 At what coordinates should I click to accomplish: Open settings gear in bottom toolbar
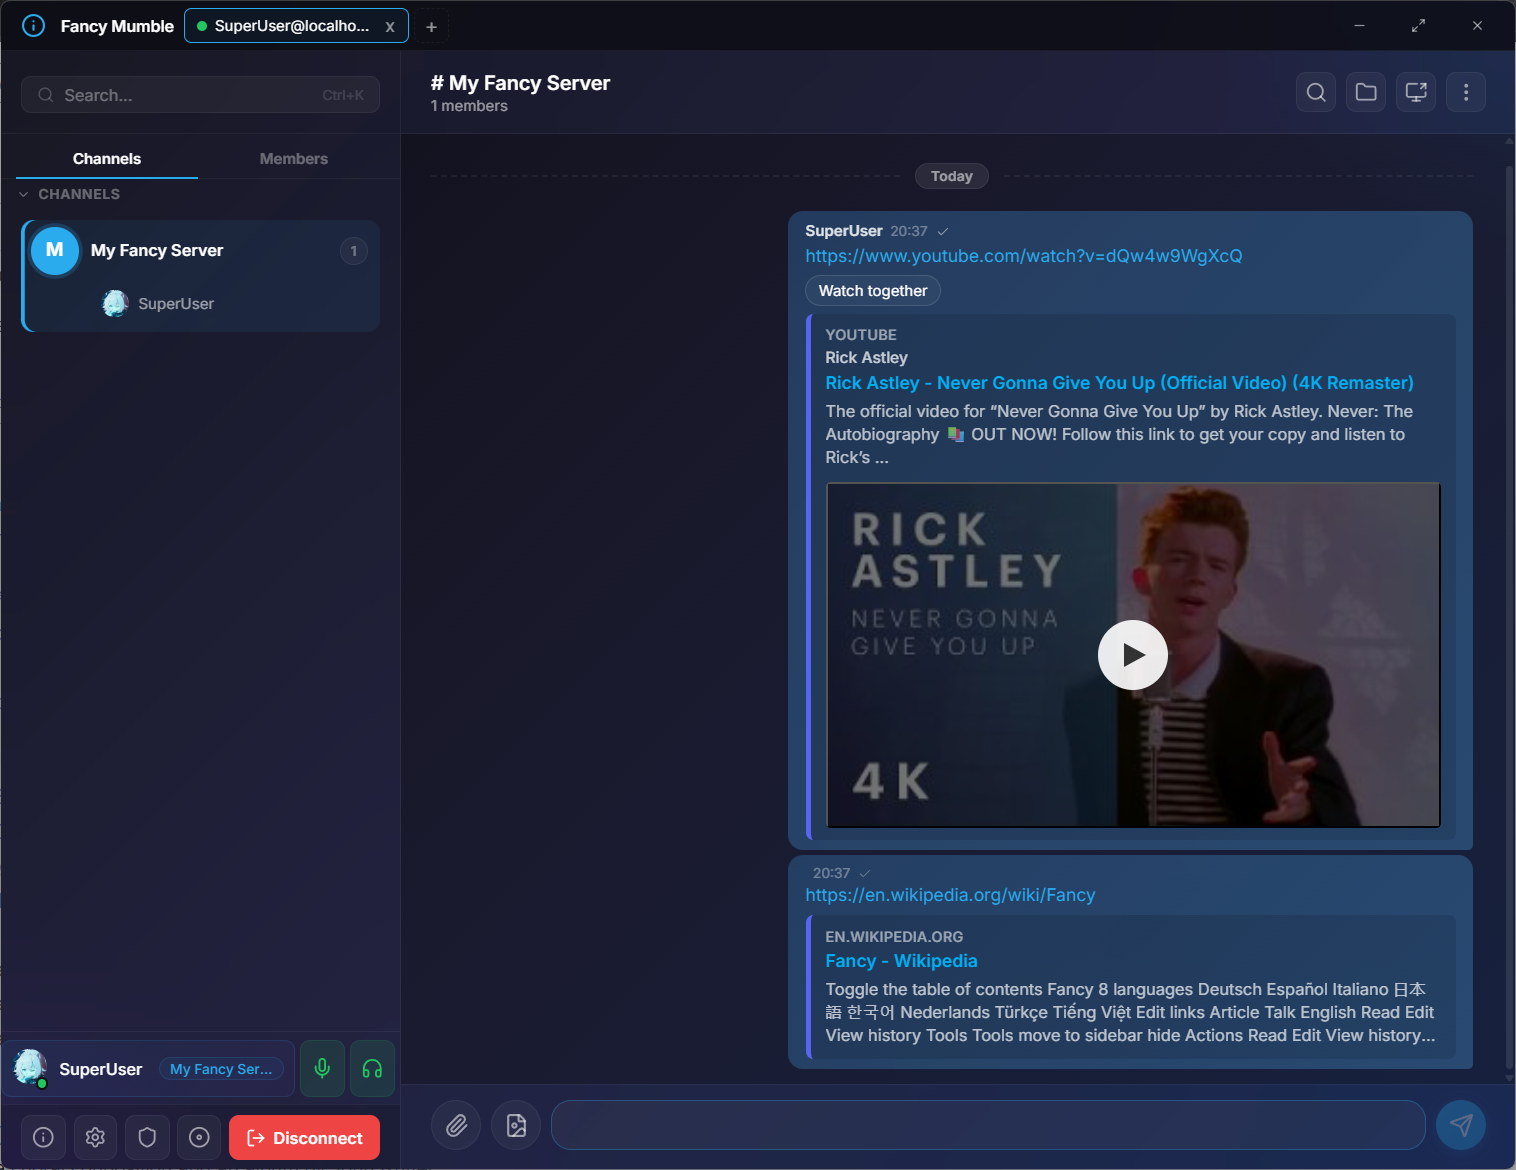(95, 1138)
